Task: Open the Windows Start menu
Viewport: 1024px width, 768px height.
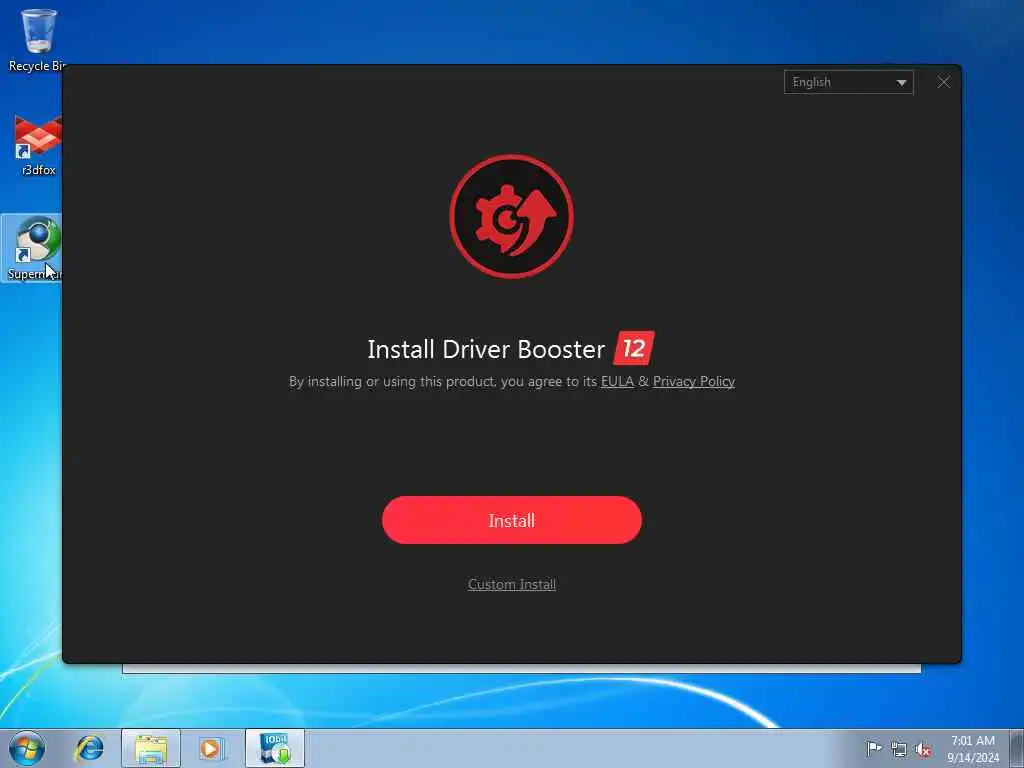Action: point(27,748)
